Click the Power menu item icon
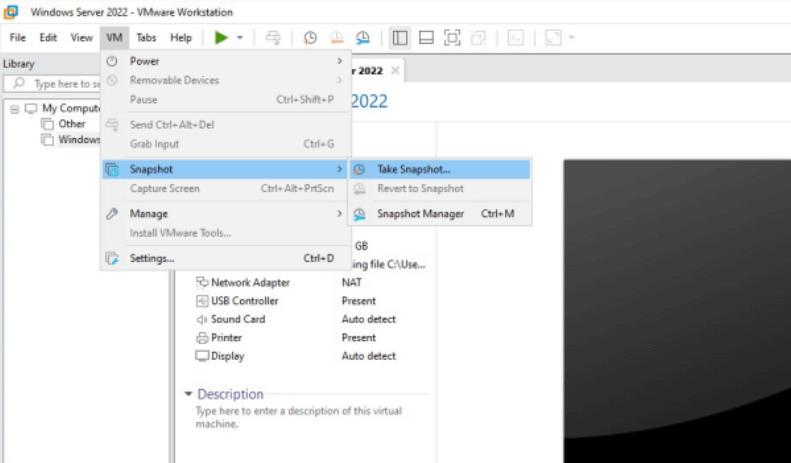This screenshot has width=791, height=463. coord(112,61)
